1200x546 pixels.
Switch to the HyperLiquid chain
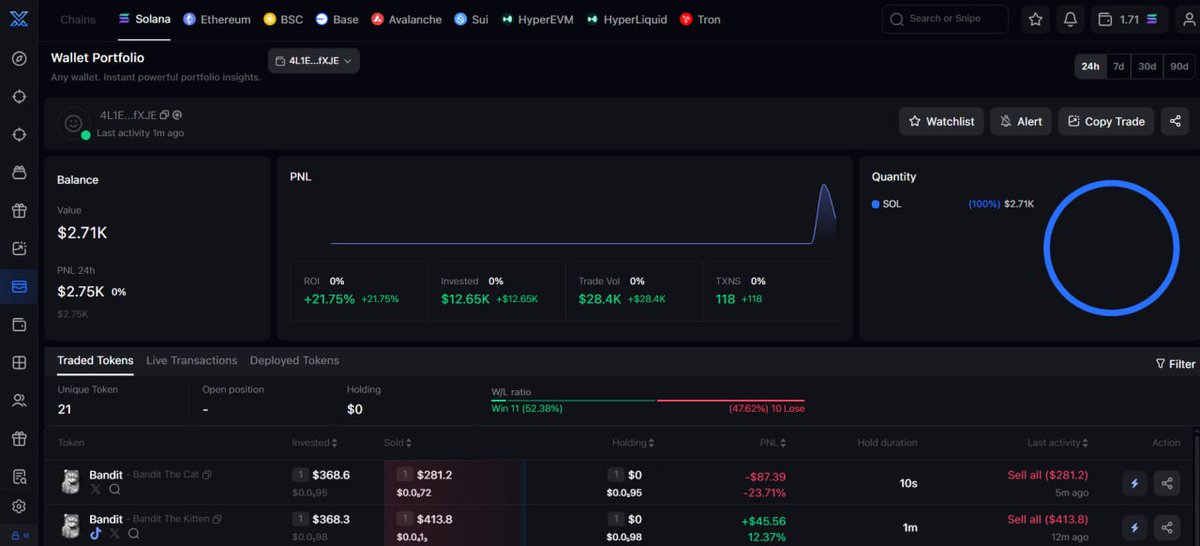pyautogui.click(x=627, y=19)
